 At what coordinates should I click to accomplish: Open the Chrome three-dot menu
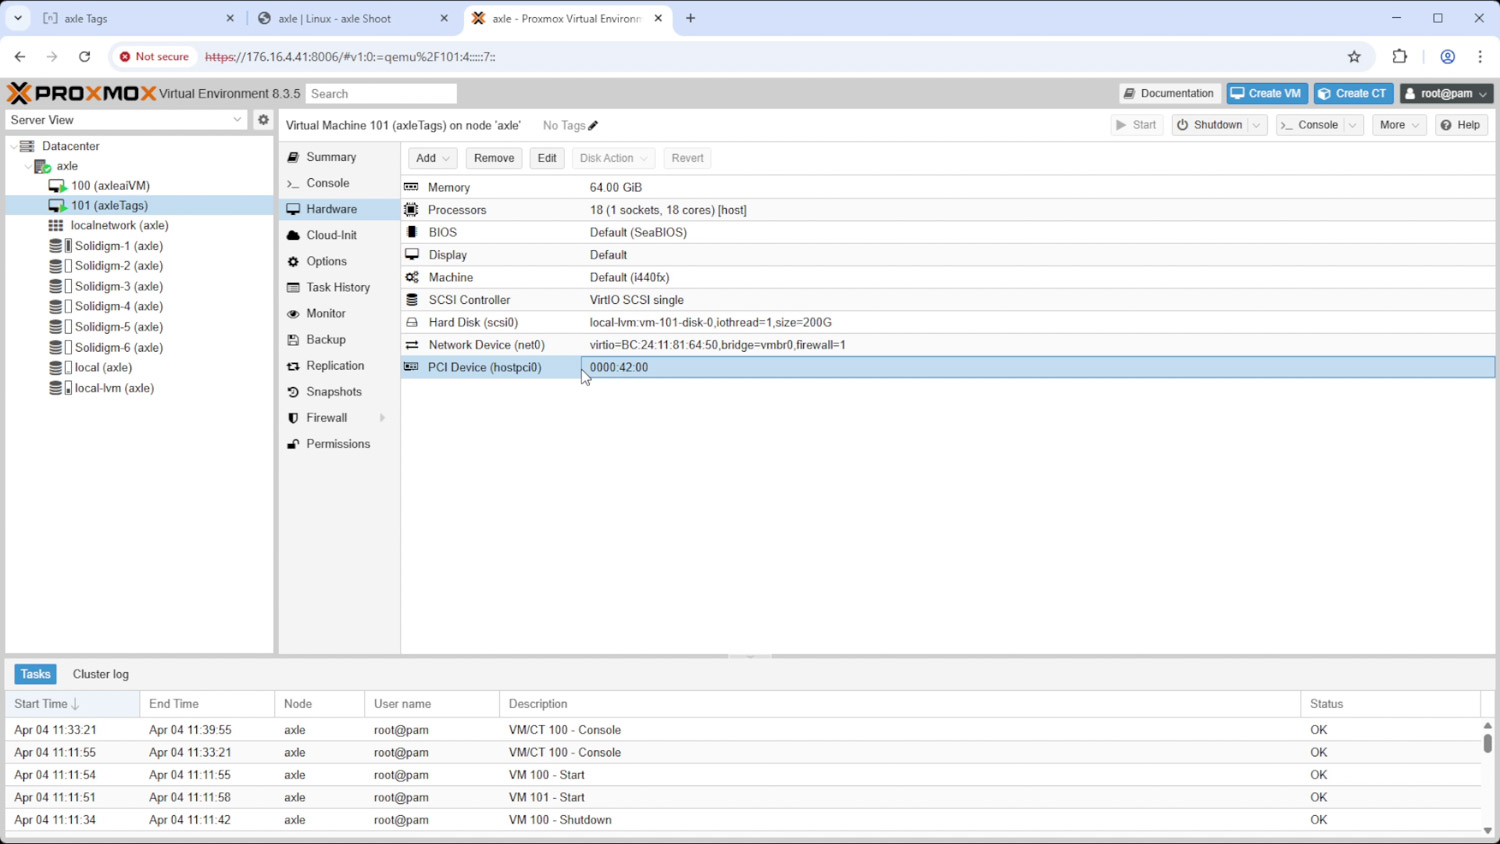point(1481,57)
